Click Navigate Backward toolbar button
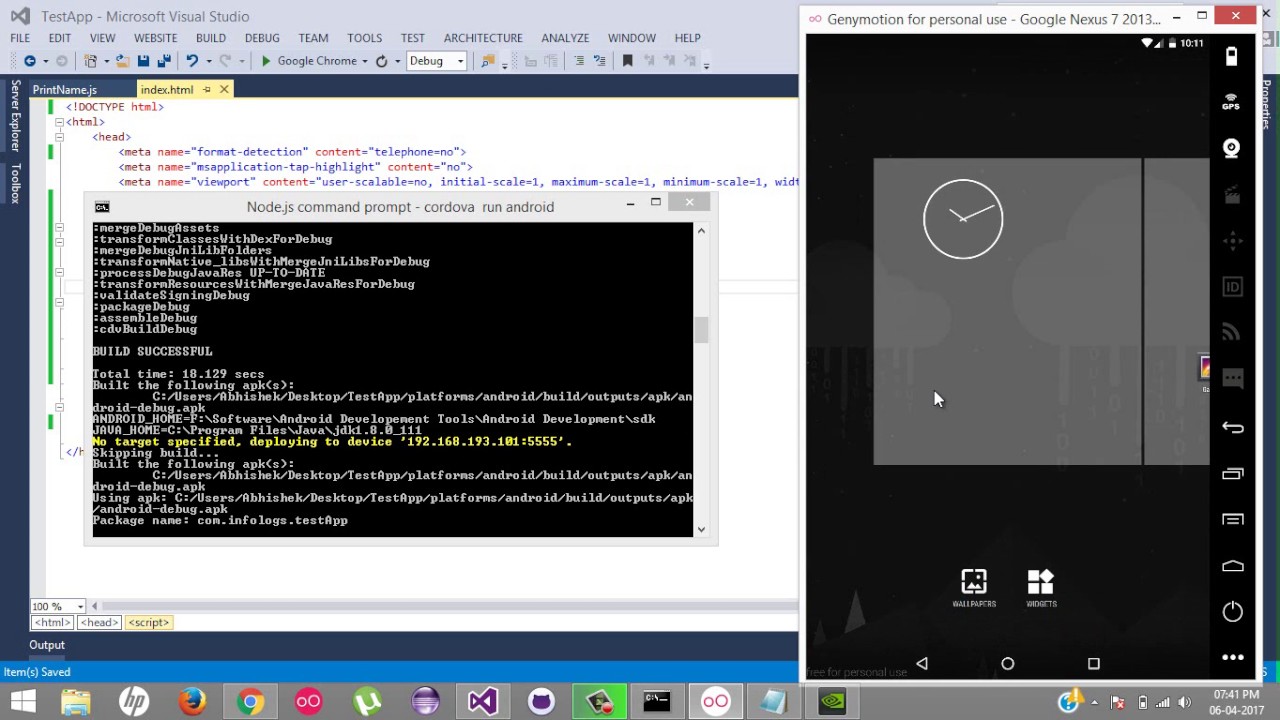This screenshot has width=1280, height=720. (x=29, y=61)
